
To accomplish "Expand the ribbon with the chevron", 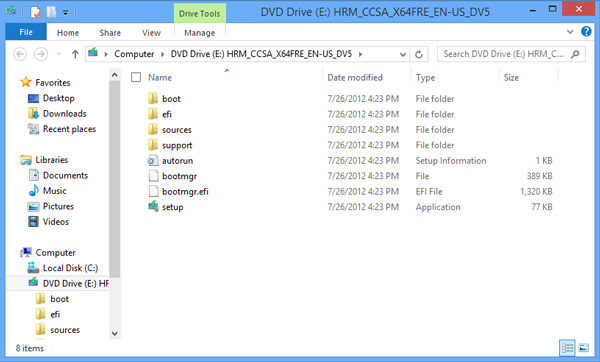I will pyautogui.click(x=570, y=31).
